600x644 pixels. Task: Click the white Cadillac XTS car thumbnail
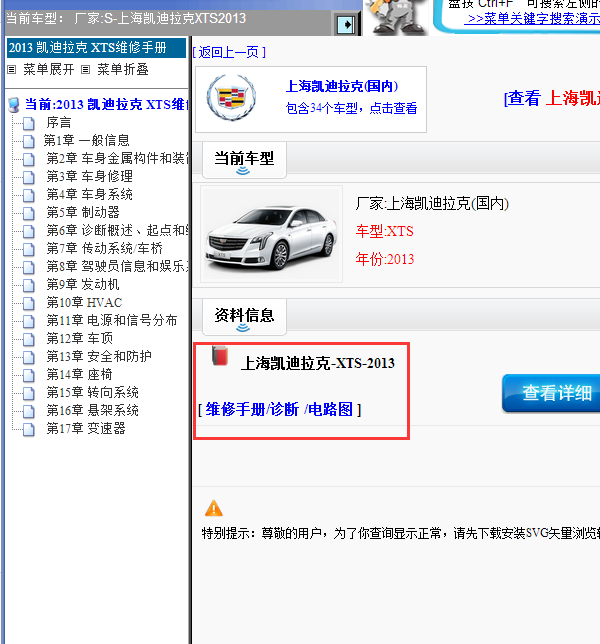tap(271, 234)
